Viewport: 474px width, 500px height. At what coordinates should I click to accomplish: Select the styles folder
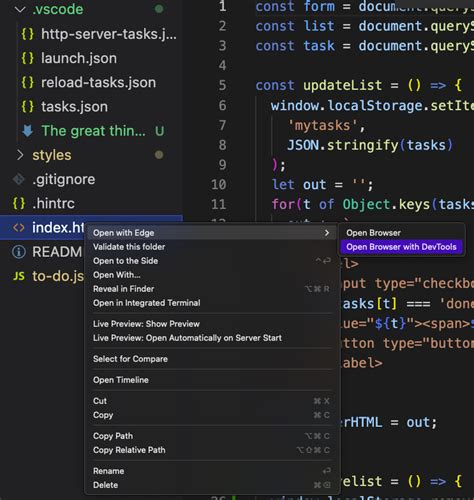coord(52,155)
